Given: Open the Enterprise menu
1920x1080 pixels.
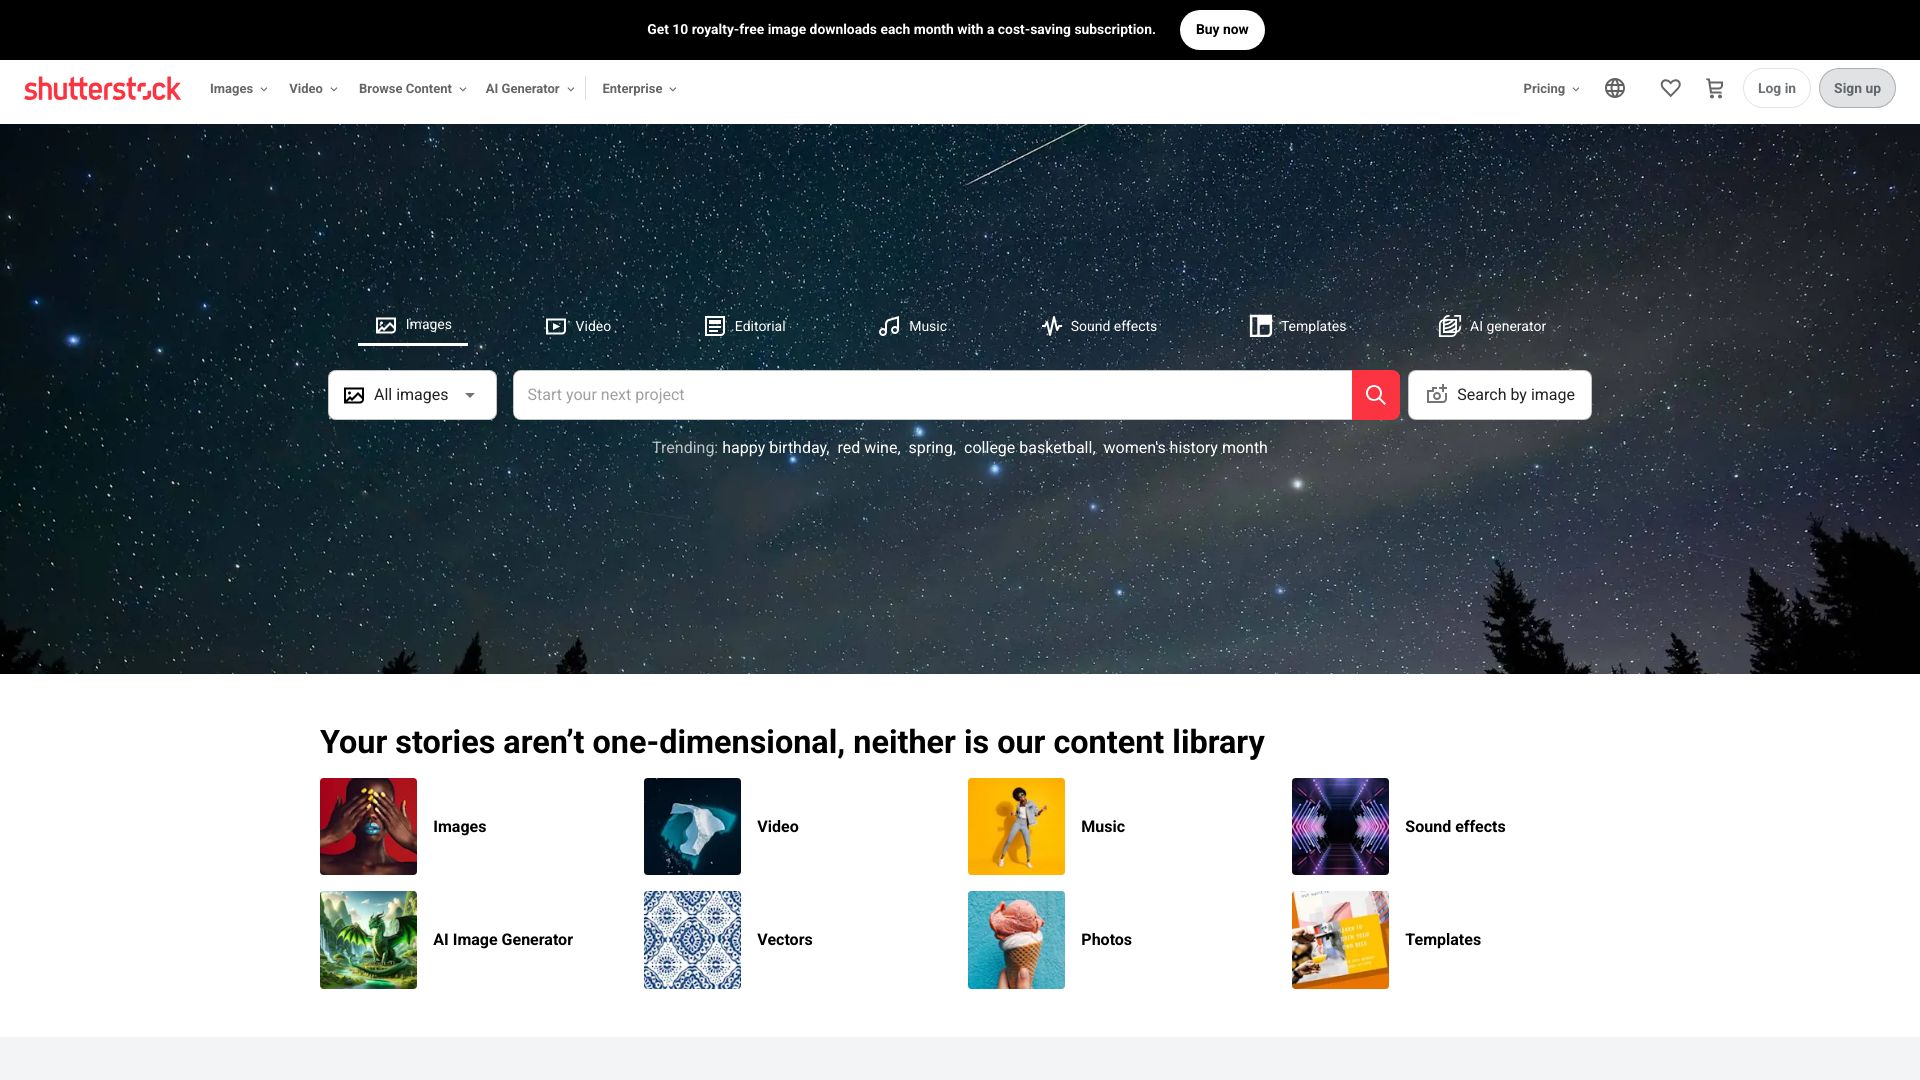Looking at the screenshot, I should point(639,88).
